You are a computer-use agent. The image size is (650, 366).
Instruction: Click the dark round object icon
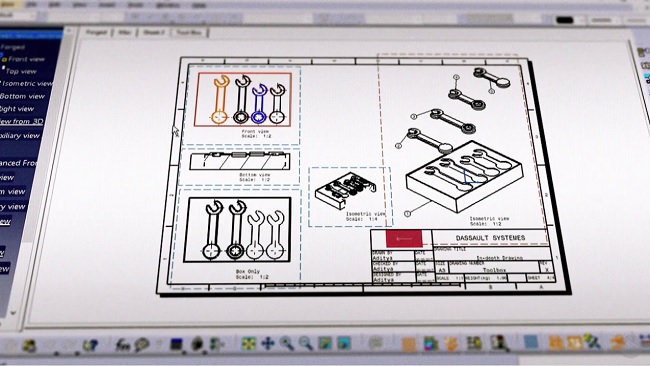(197, 344)
